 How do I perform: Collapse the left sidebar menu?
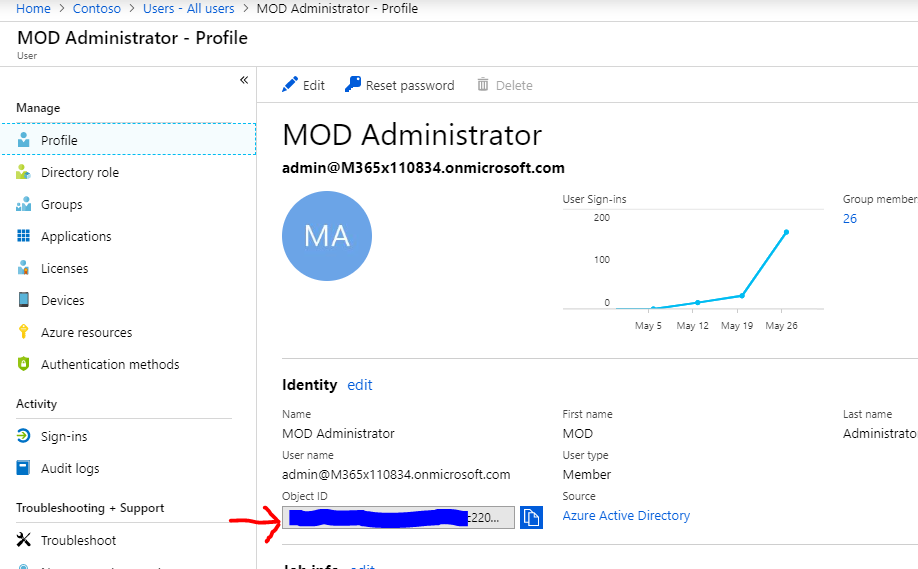tap(243, 80)
